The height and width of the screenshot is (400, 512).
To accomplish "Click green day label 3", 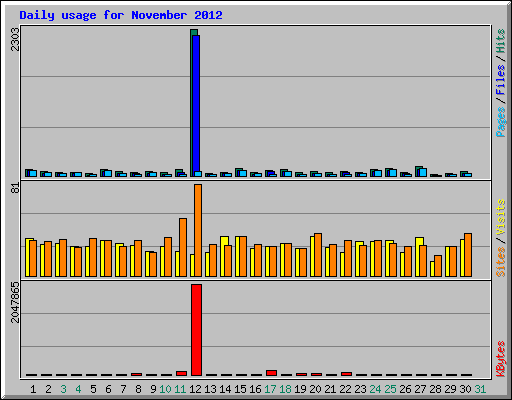I will [63, 389].
